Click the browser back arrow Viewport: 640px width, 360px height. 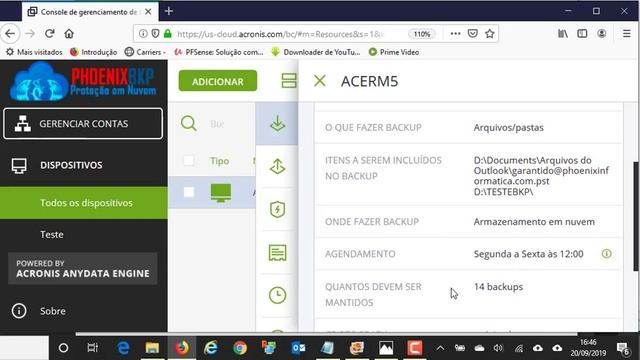pyautogui.click(x=11, y=33)
